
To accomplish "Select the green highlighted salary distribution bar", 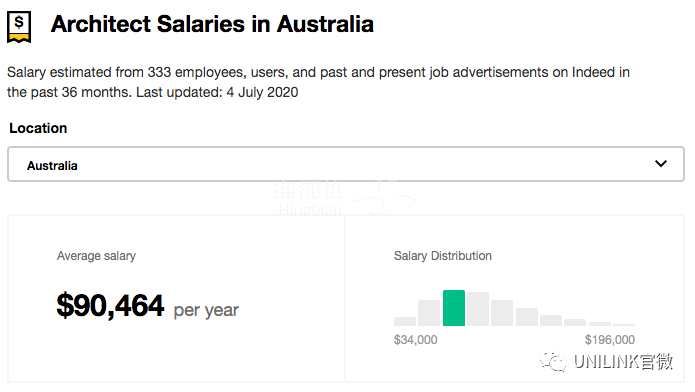I will [x=454, y=308].
